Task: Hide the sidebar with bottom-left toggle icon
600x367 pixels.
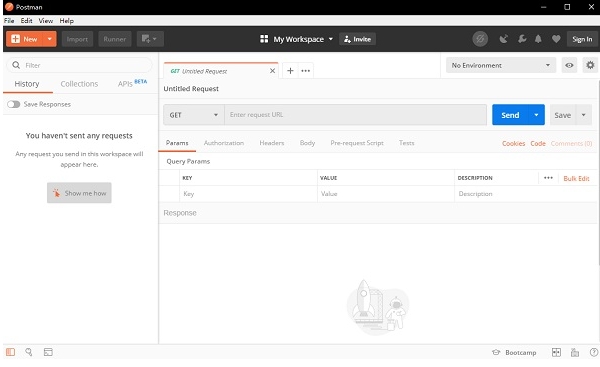Action: pos(10,352)
